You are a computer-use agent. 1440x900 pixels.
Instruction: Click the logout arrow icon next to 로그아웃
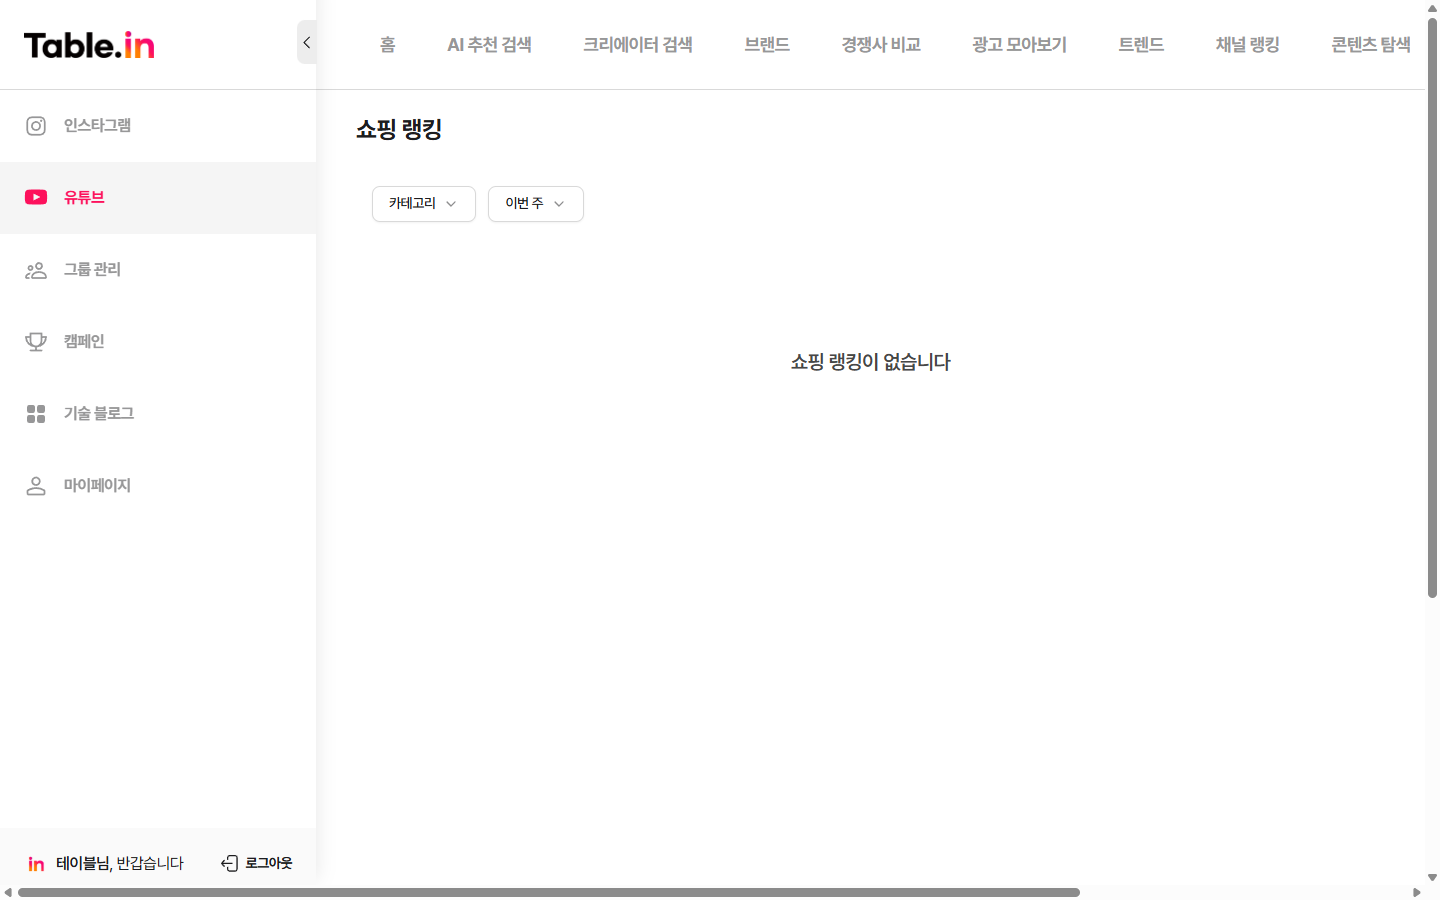click(x=228, y=862)
